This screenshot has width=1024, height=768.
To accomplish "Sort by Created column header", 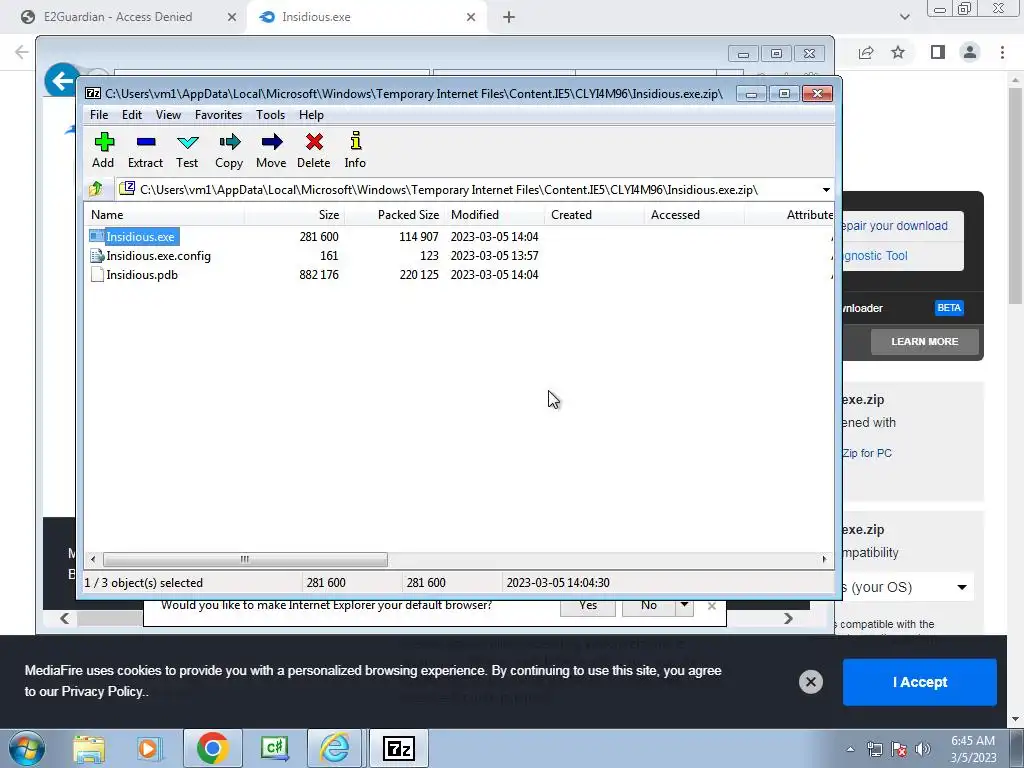I will pyautogui.click(x=594, y=215).
